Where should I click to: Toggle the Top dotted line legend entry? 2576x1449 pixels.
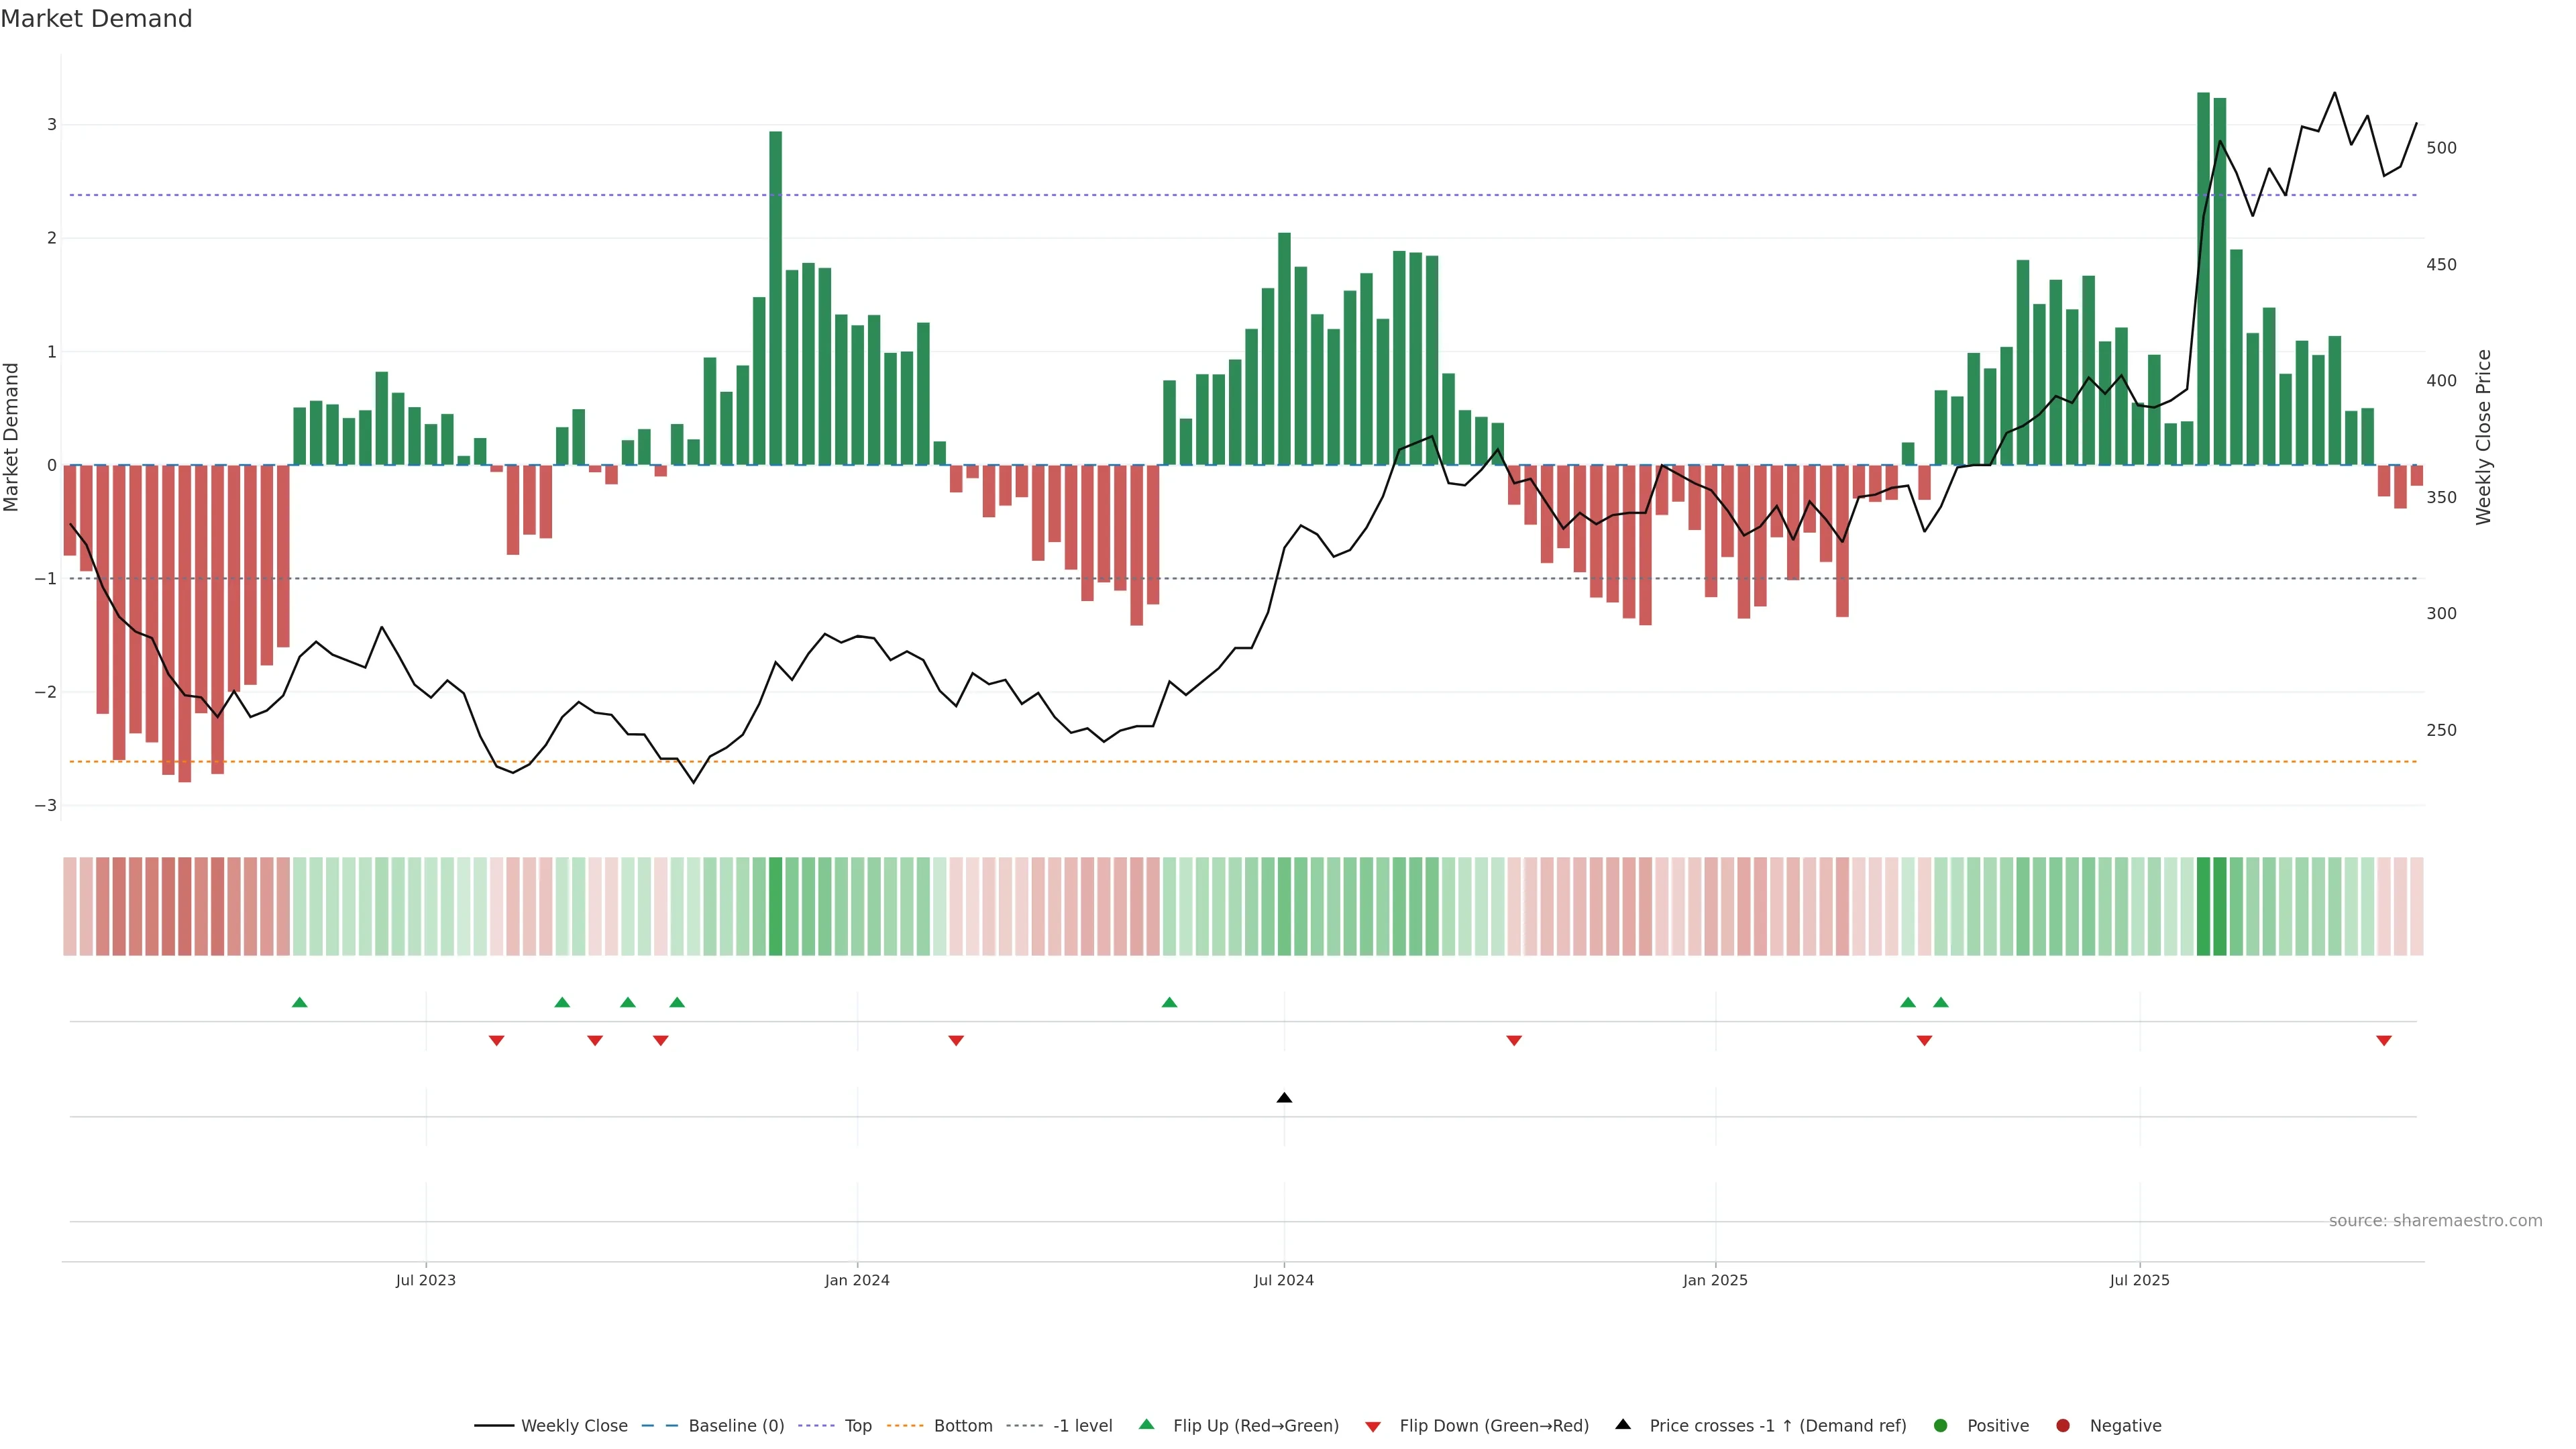point(857,1425)
